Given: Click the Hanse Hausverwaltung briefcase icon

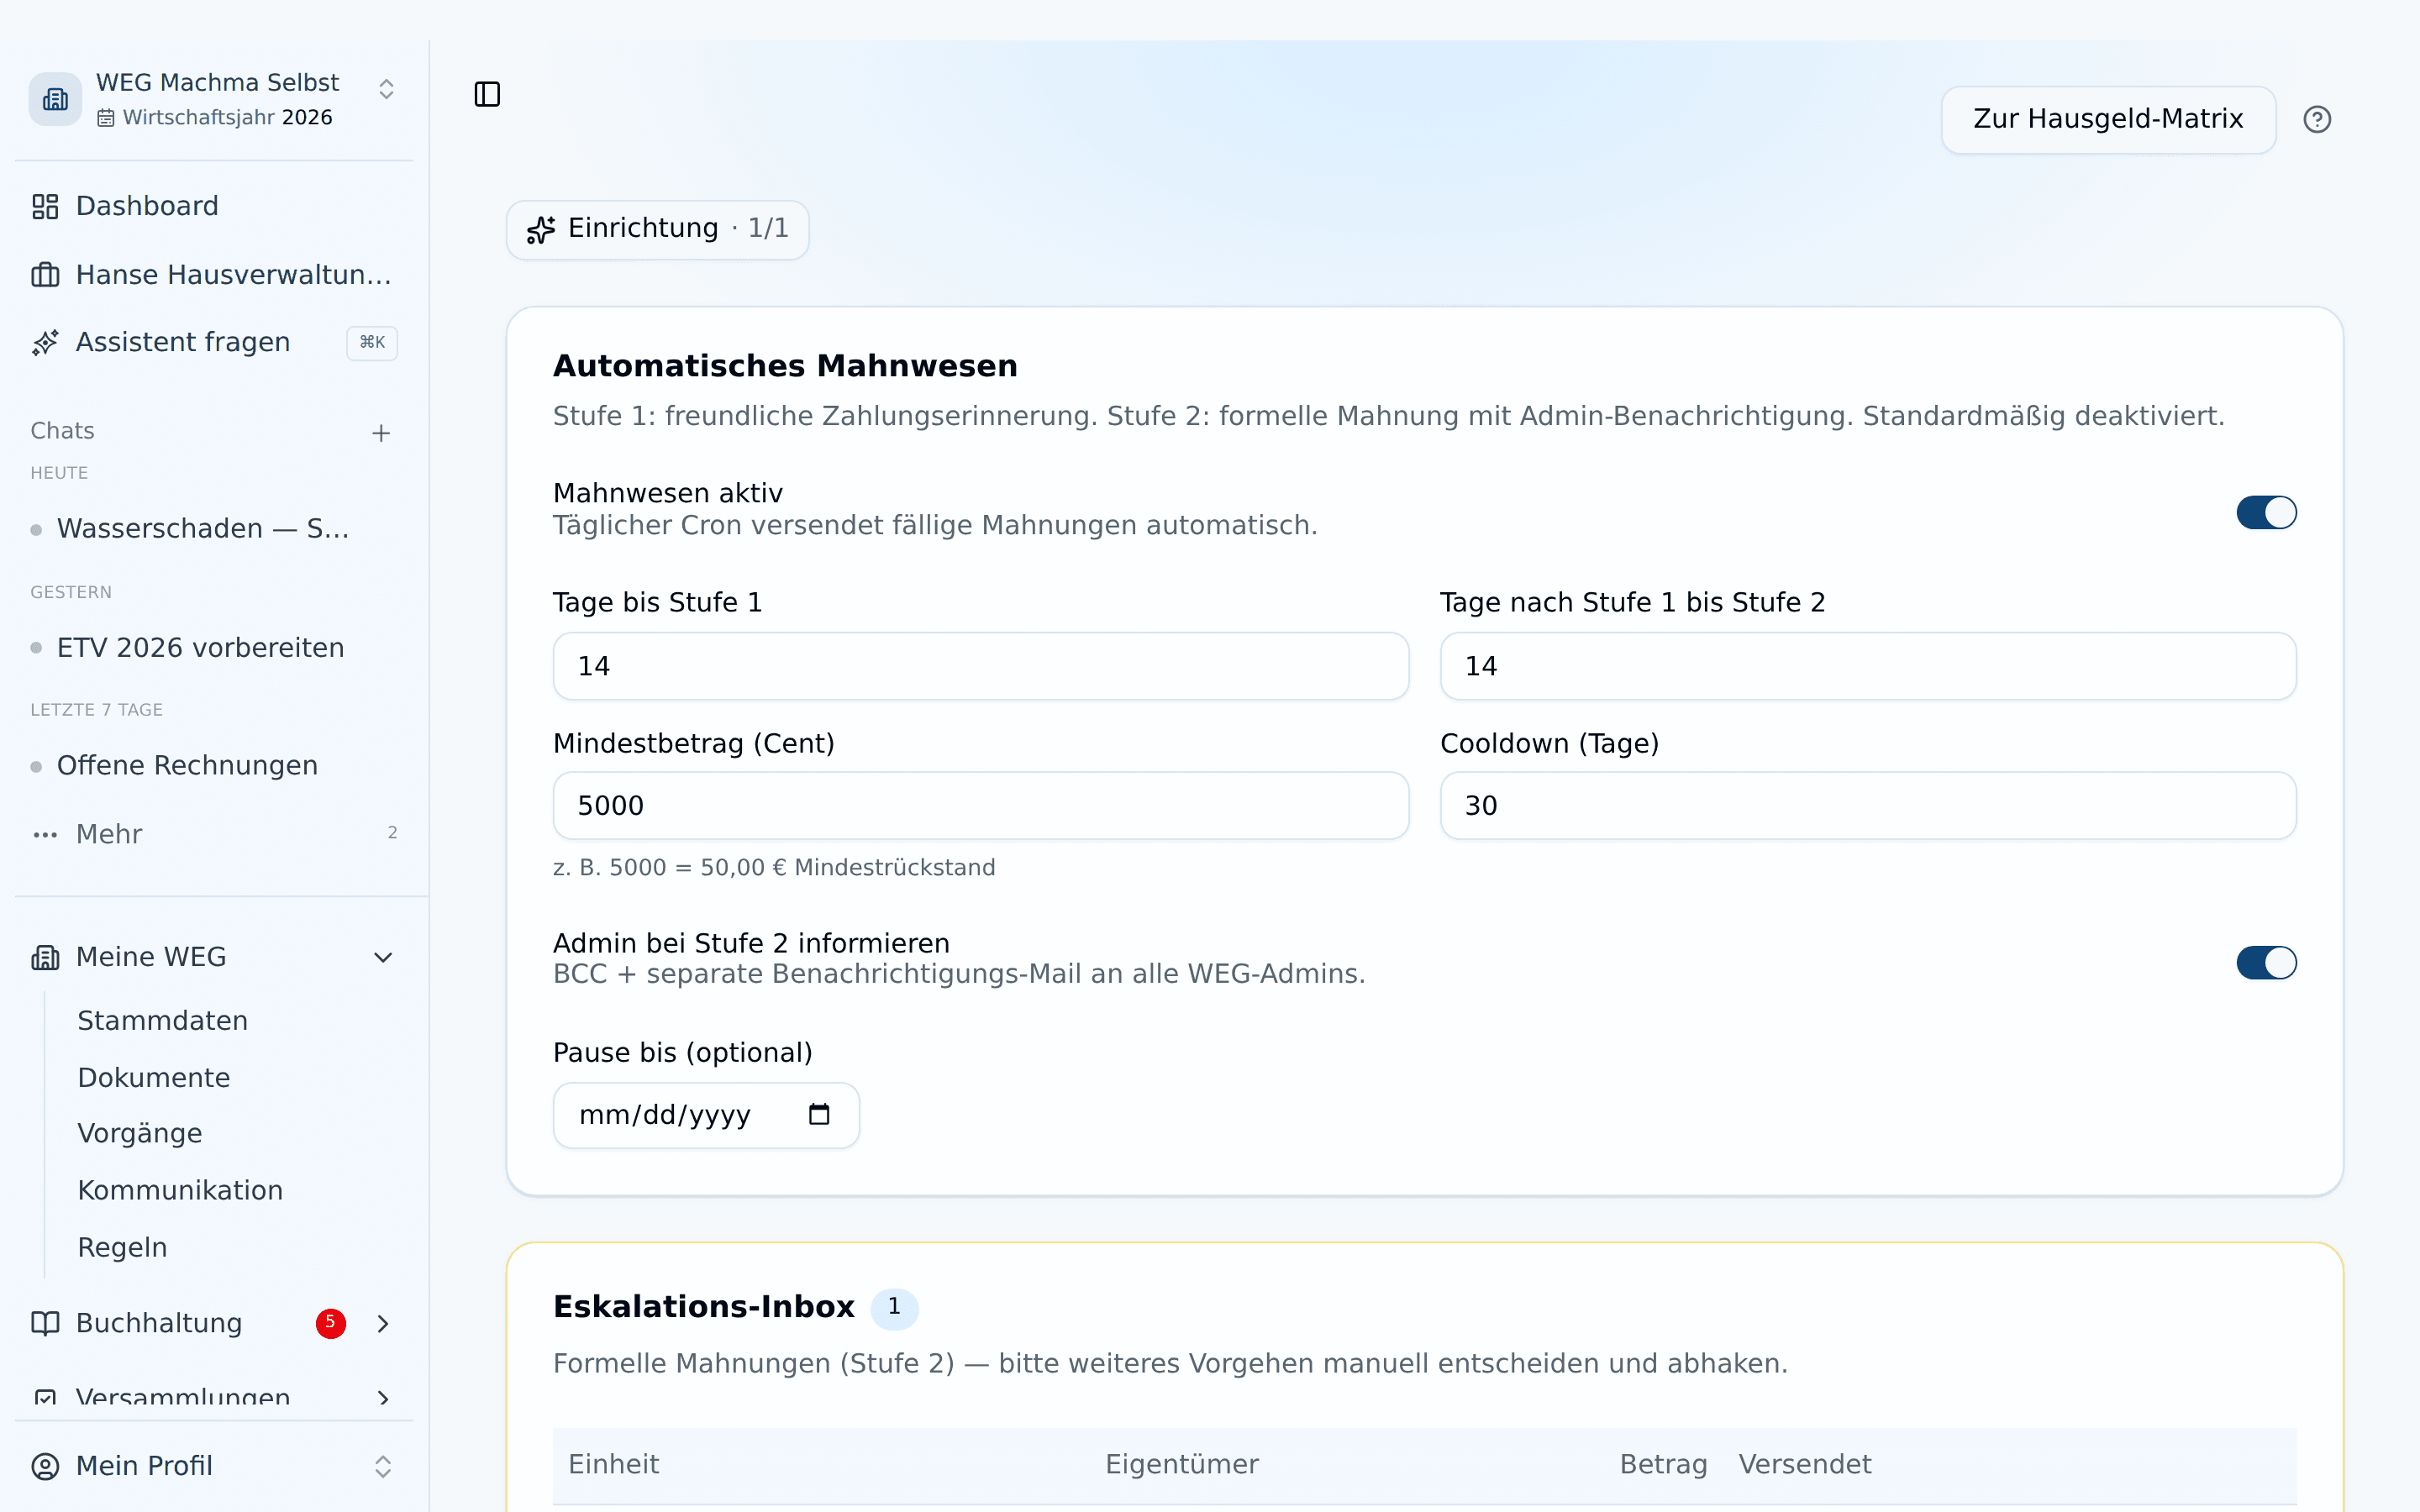Looking at the screenshot, I should coord(45,274).
